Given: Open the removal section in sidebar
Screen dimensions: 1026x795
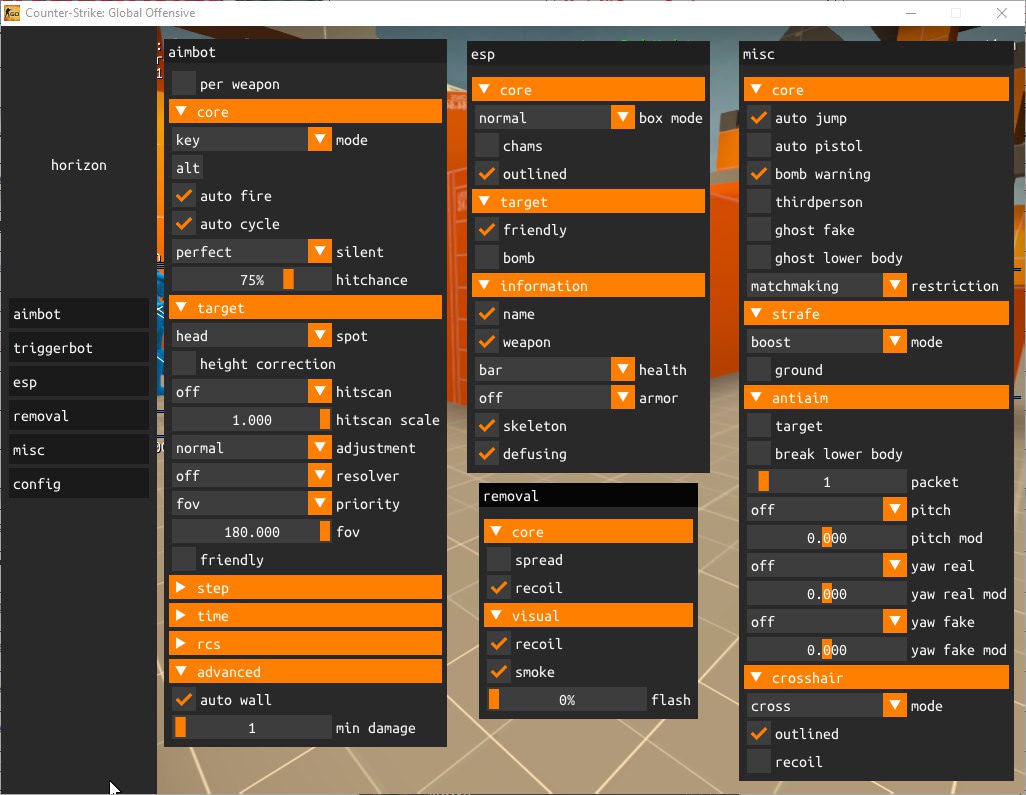Looking at the screenshot, I should (x=79, y=416).
